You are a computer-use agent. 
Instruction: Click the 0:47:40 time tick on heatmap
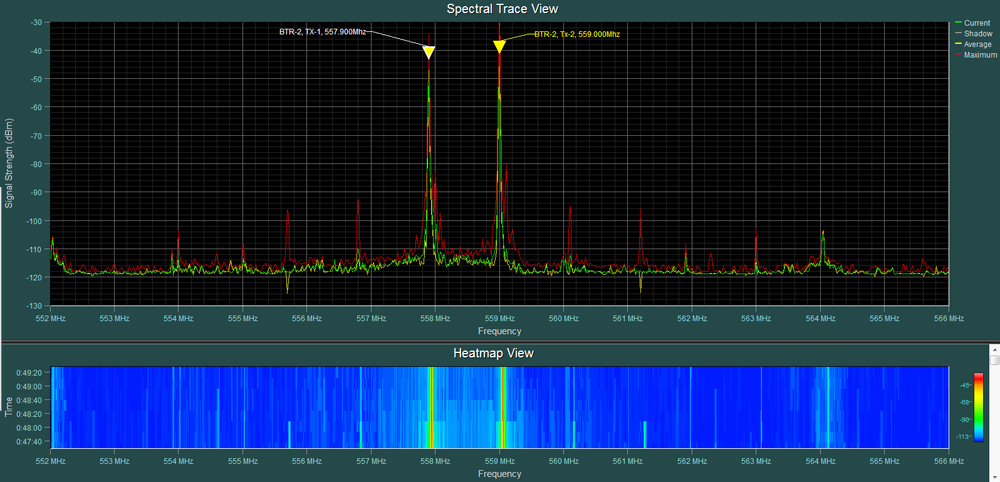(x=29, y=441)
